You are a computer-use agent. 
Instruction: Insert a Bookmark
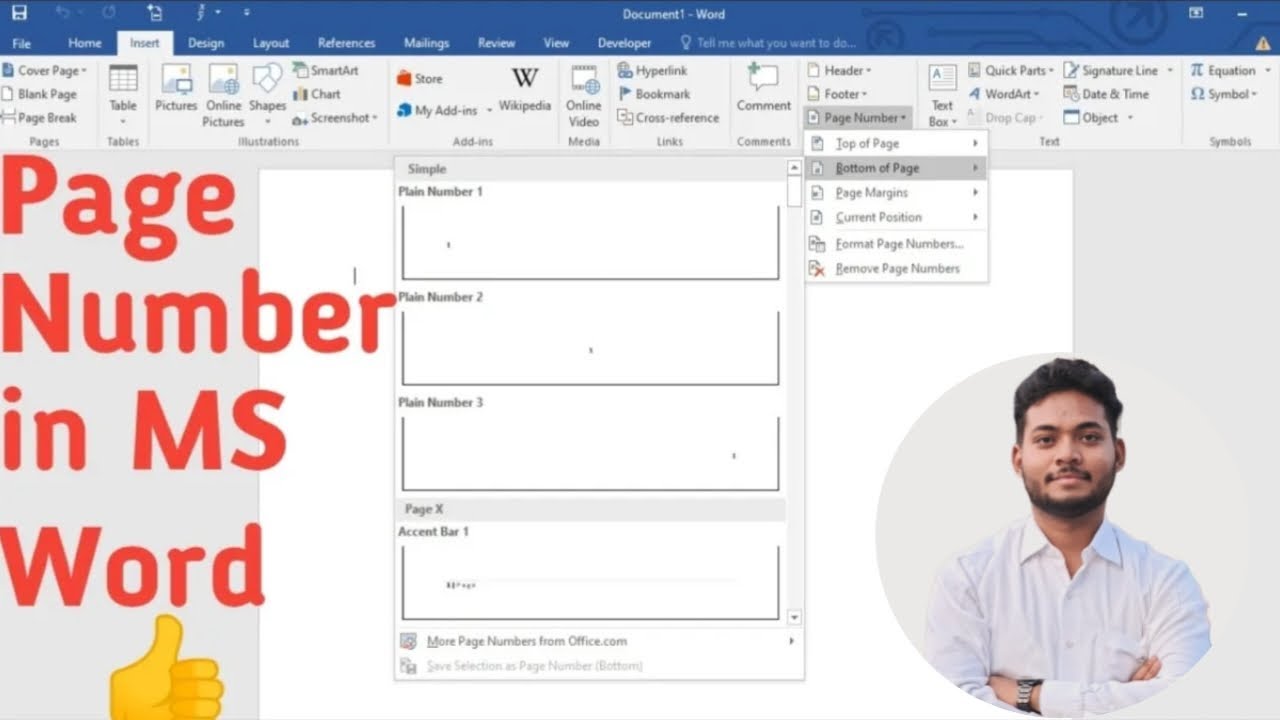click(x=654, y=94)
